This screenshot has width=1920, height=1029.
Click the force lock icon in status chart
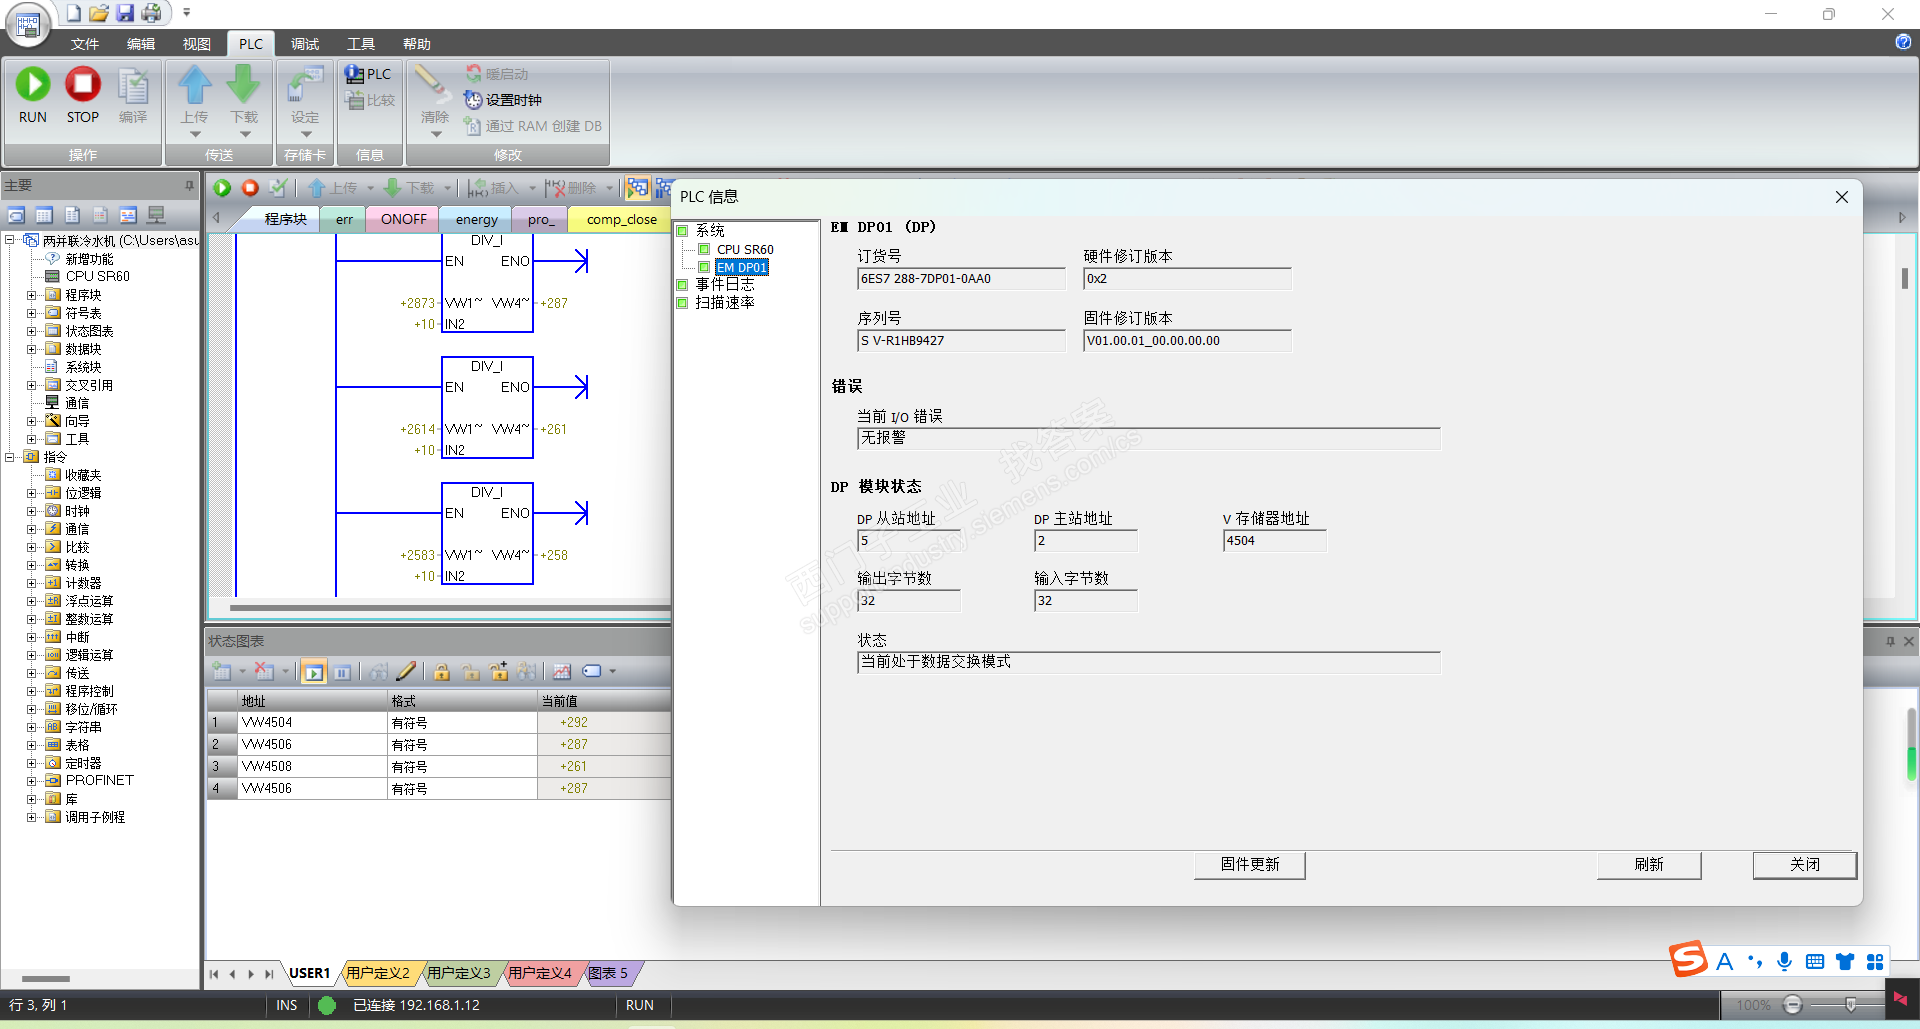click(442, 671)
